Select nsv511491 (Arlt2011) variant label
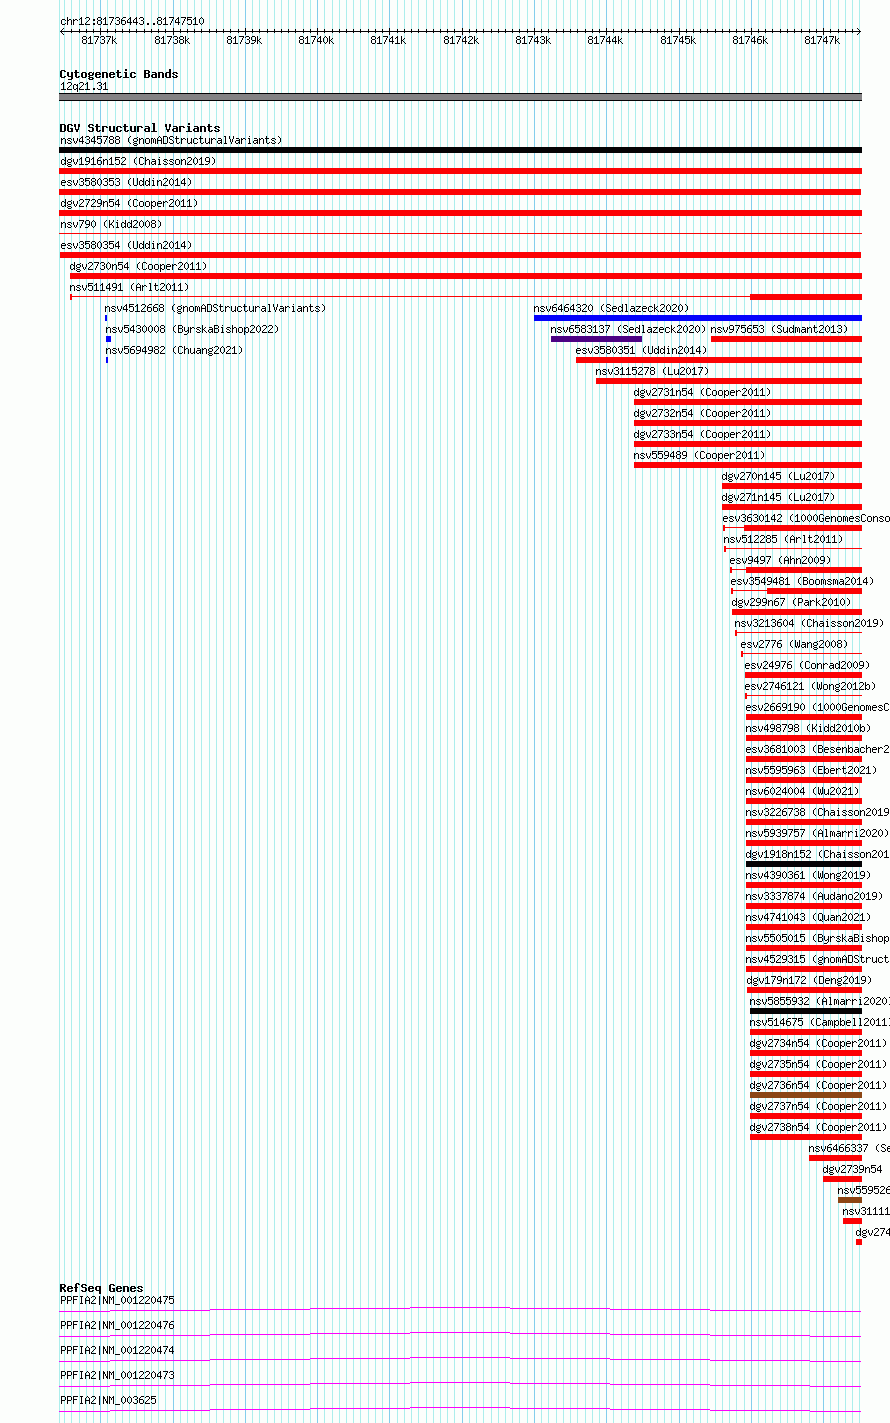This screenshot has height=1423, width=890. pos(129,287)
